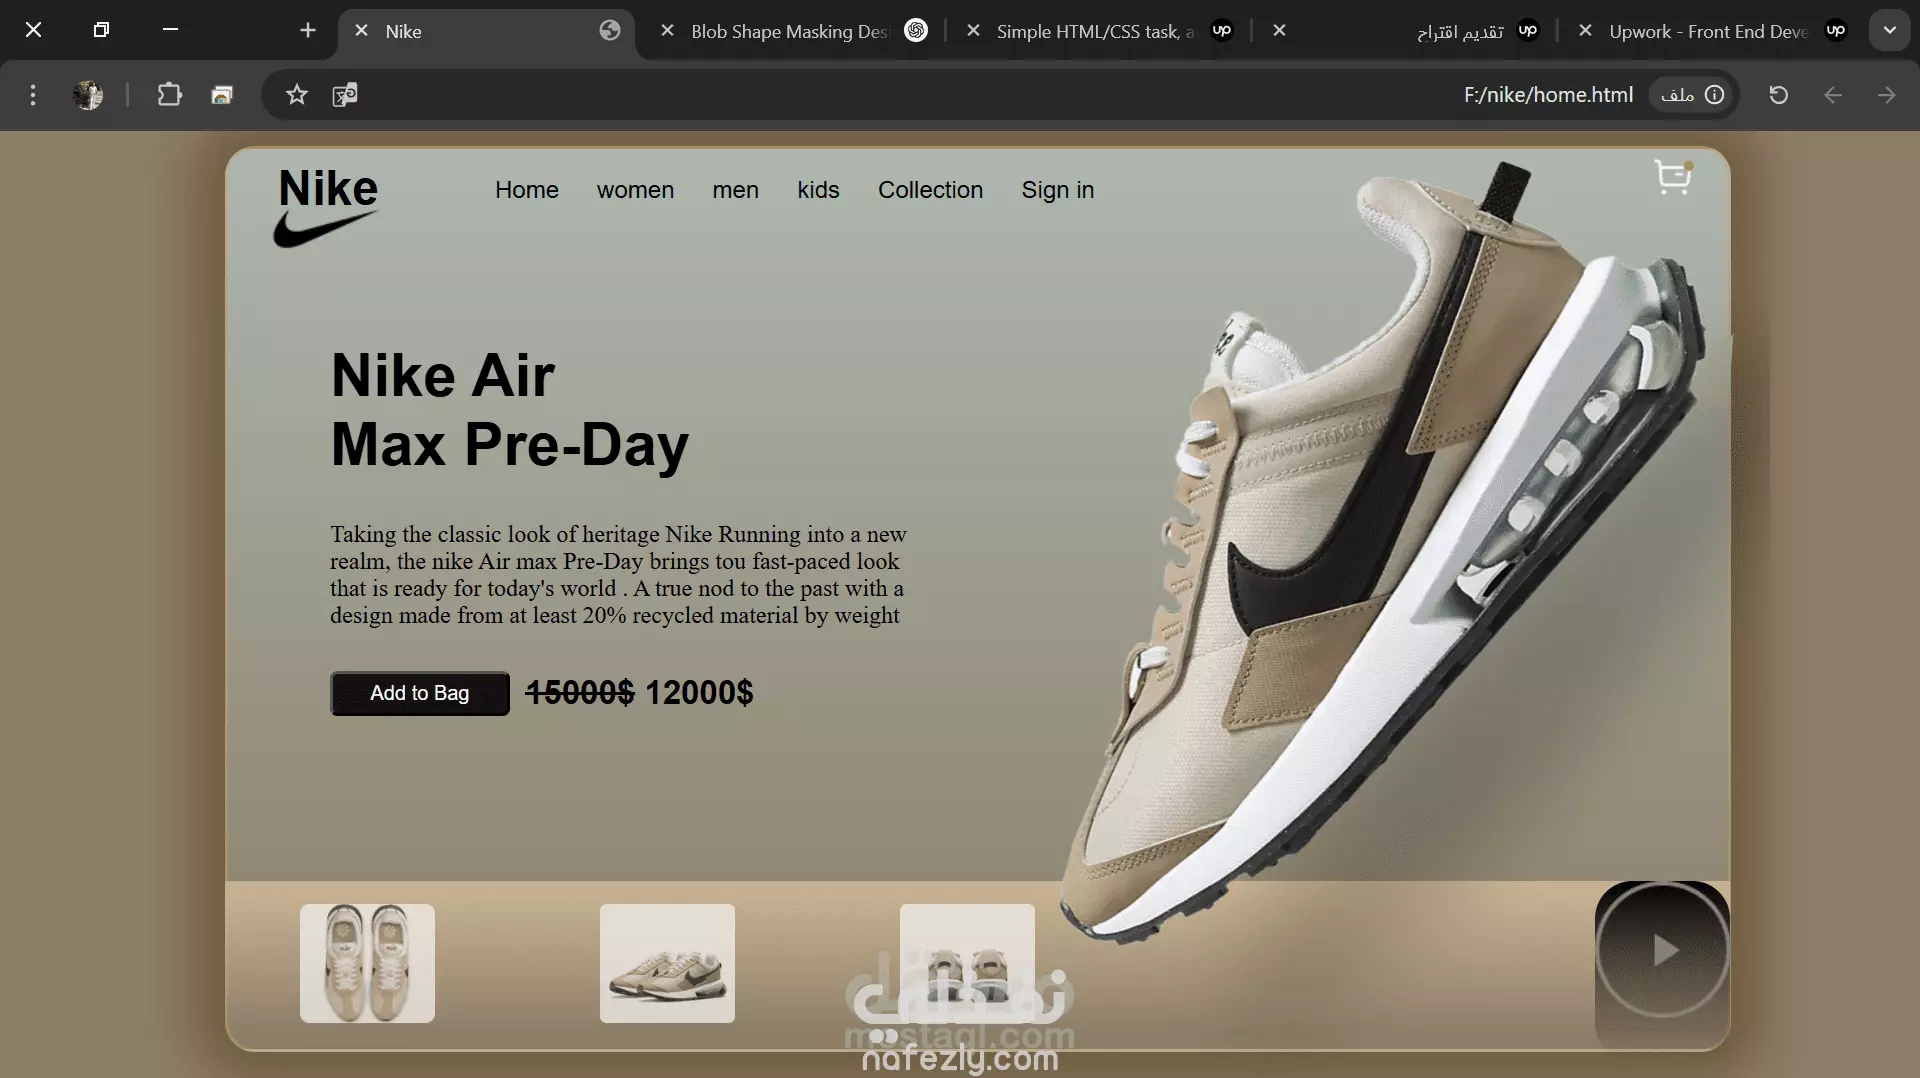Screen dimensions: 1920x1078
Task: Click the Nike Air Max Pre-Day heading
Action: coord(510,410)
